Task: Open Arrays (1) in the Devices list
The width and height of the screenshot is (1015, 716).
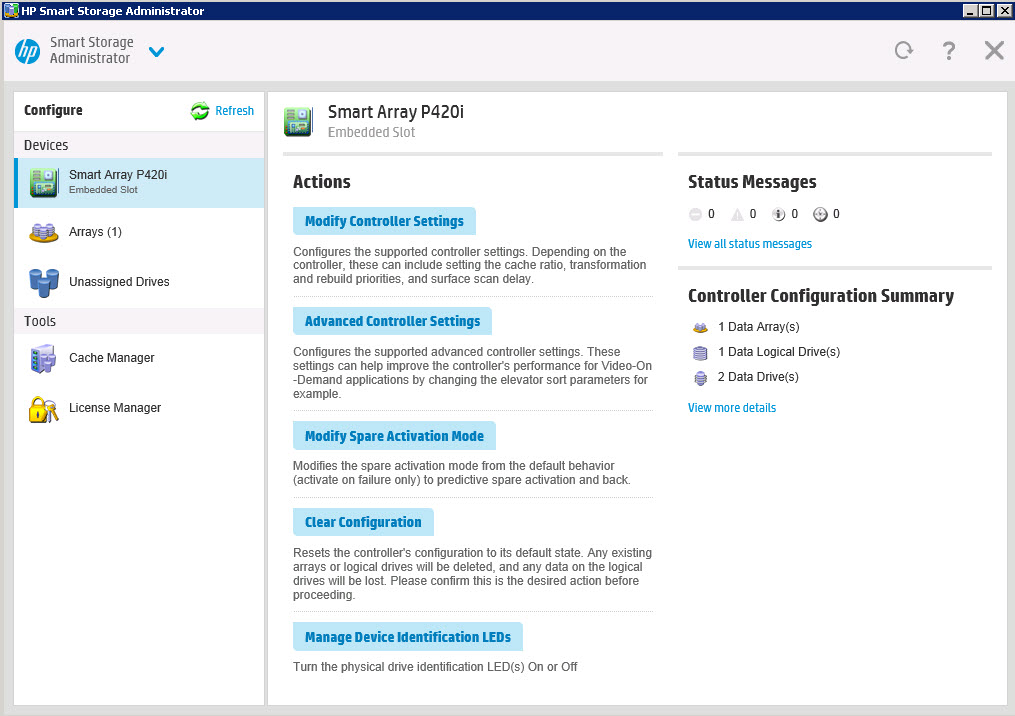Action: pos(139,232)
